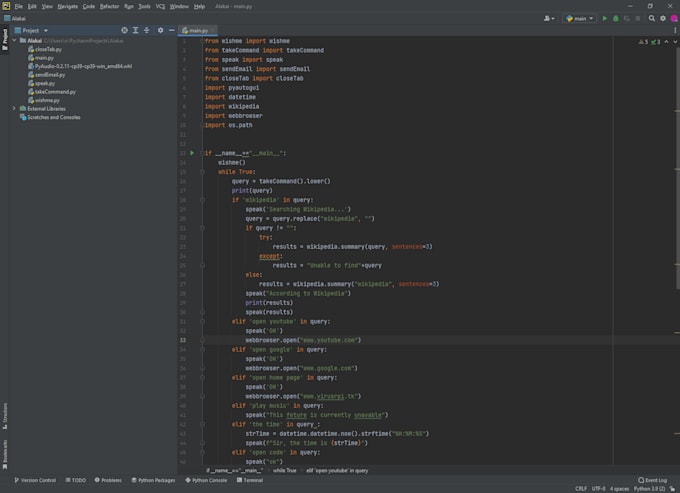Open the Tools menu
The width and height of the screenshot is (680, 493).
tap(144, 7)
